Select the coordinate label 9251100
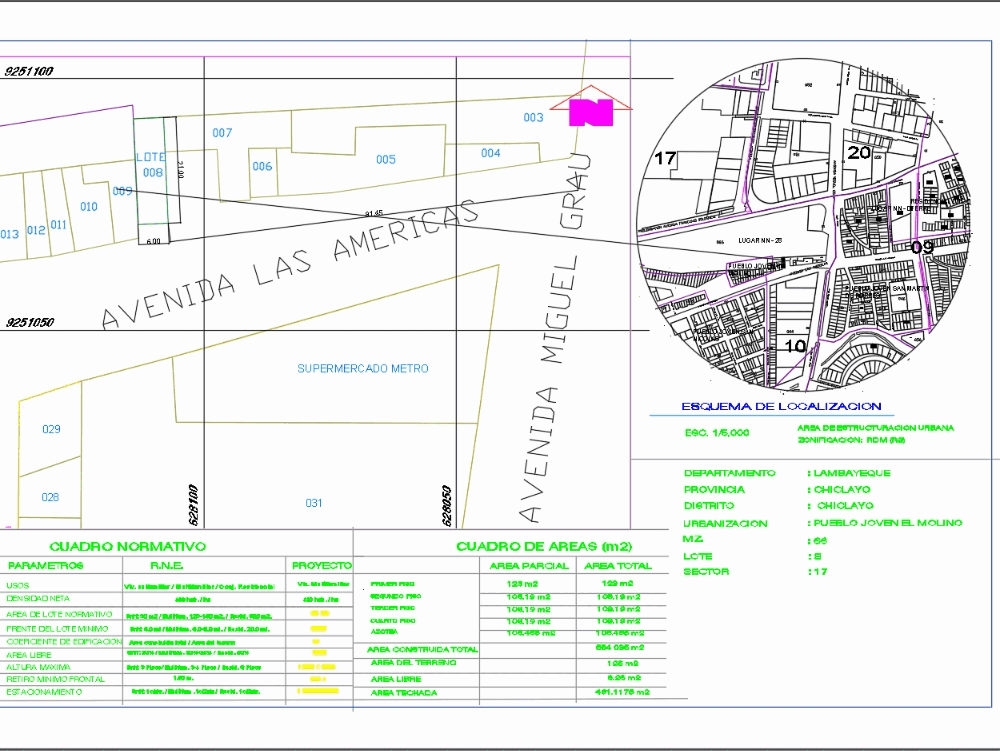This screenshot has height=751, width=1000. 28,72
